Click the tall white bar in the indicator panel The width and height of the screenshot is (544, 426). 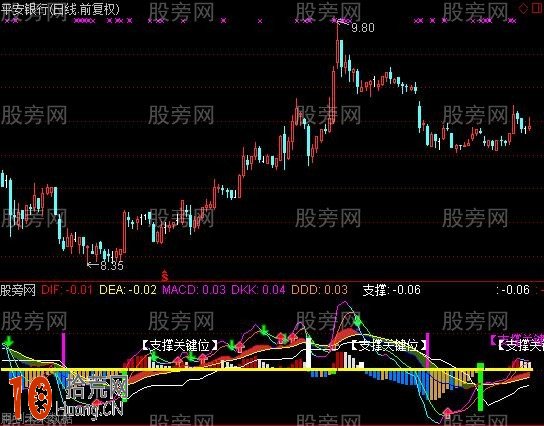[x=308, y=353]
